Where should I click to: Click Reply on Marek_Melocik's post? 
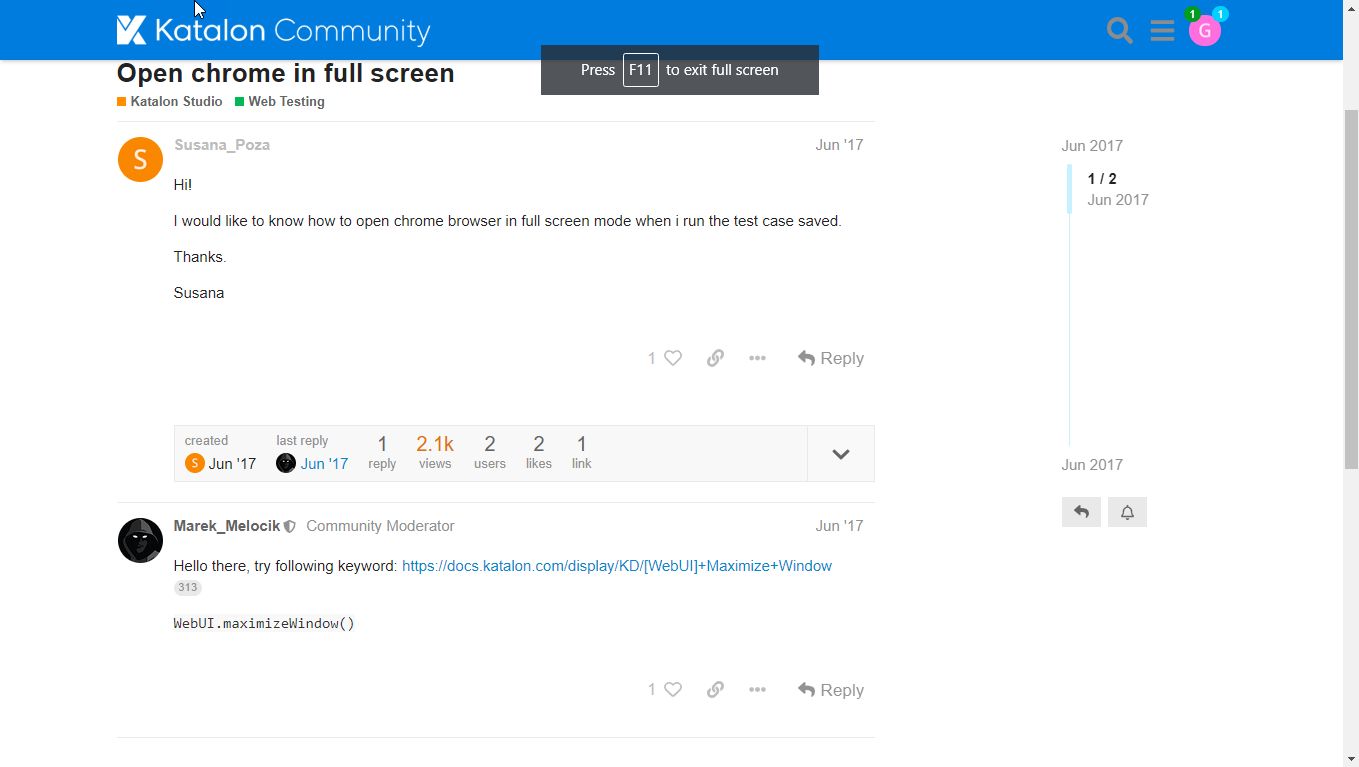831,690
